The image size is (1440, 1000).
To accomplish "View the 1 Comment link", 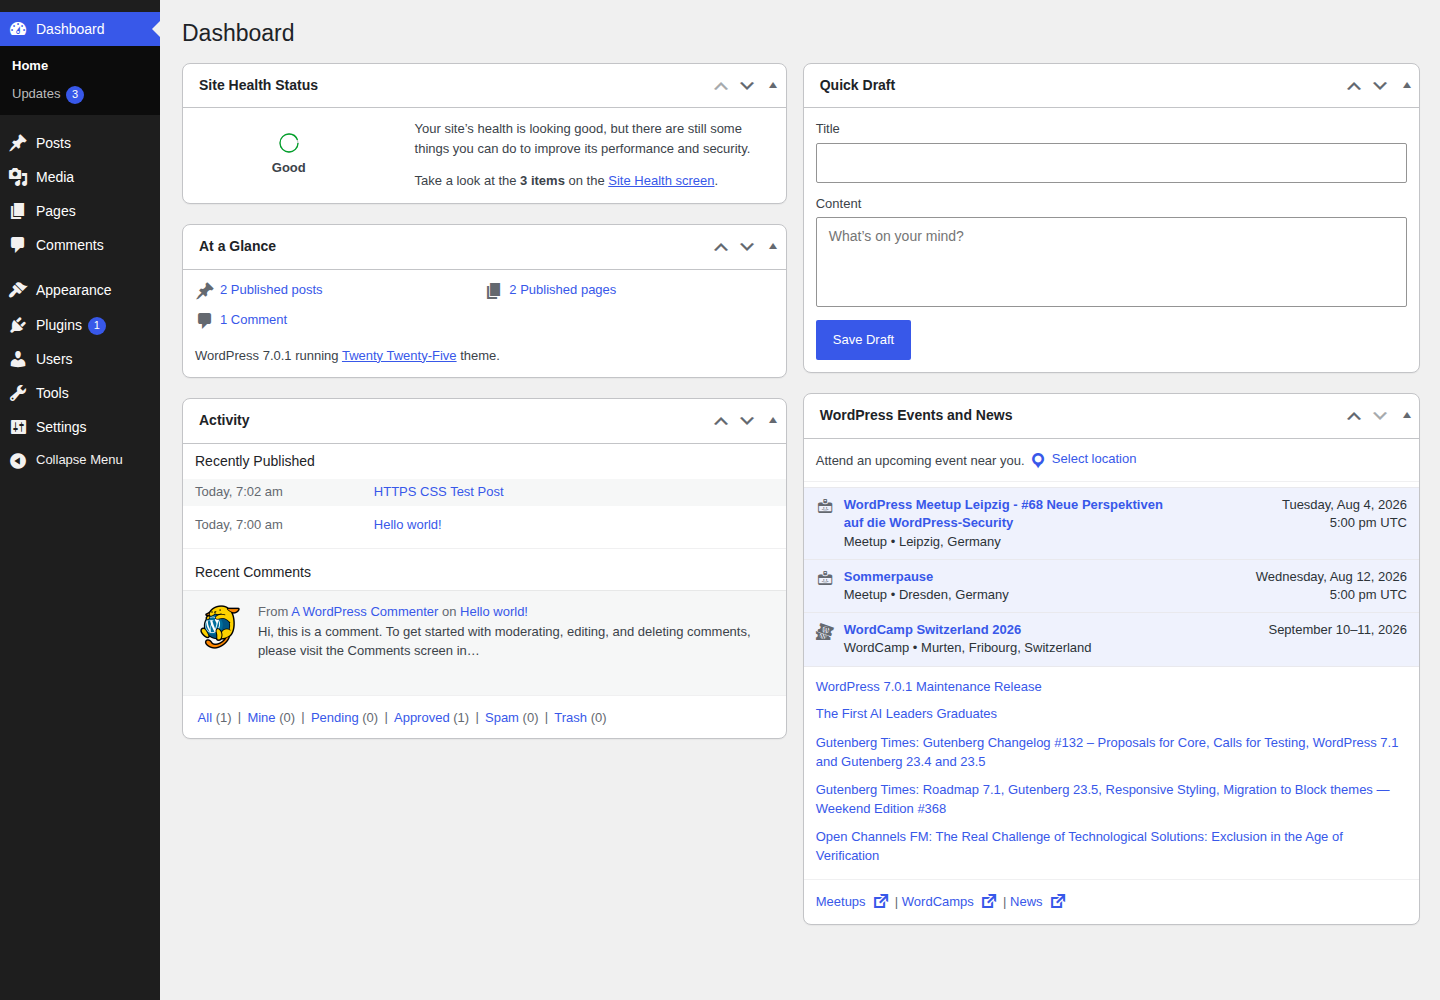I will coord(253,320).
